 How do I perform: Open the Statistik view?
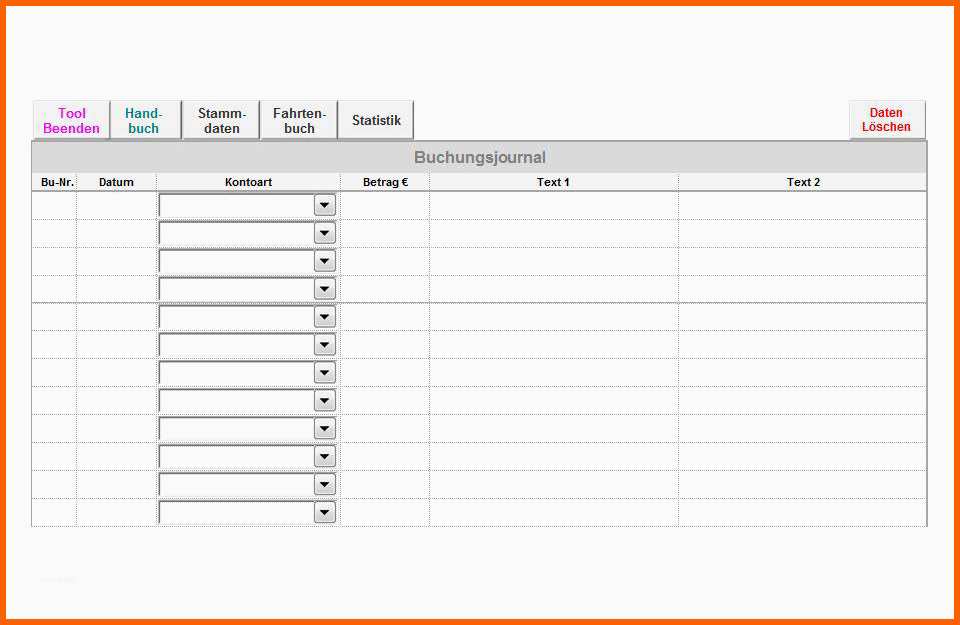coord(376,121)
